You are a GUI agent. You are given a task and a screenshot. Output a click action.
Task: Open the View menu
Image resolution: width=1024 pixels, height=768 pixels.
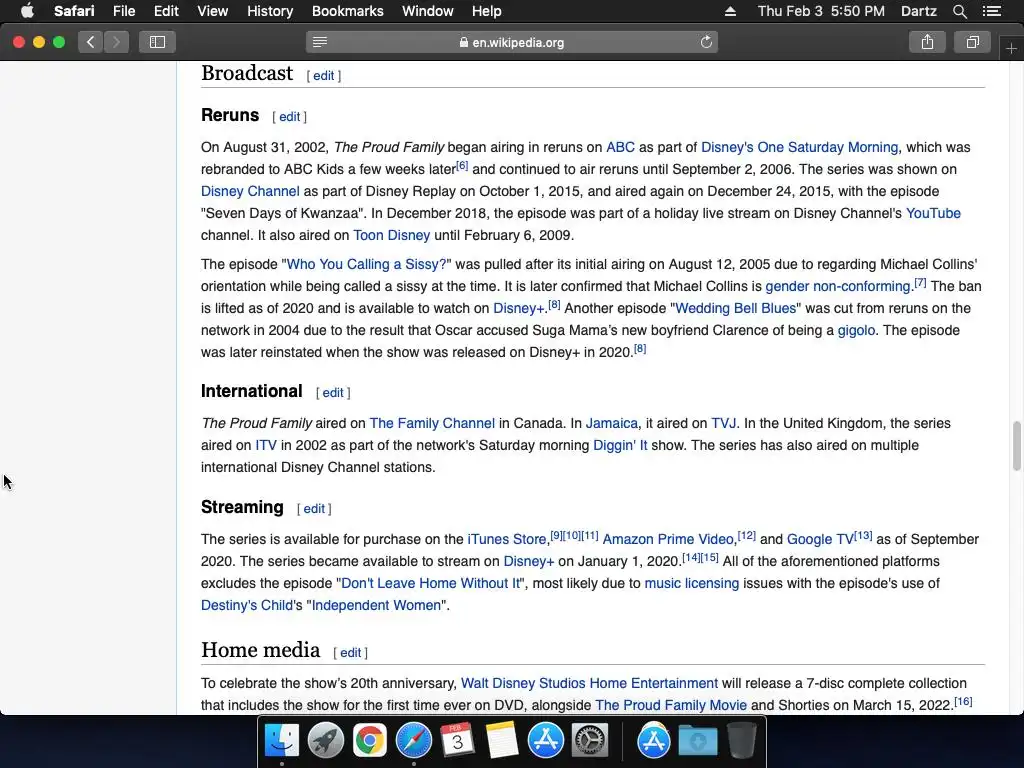point(212,11)
